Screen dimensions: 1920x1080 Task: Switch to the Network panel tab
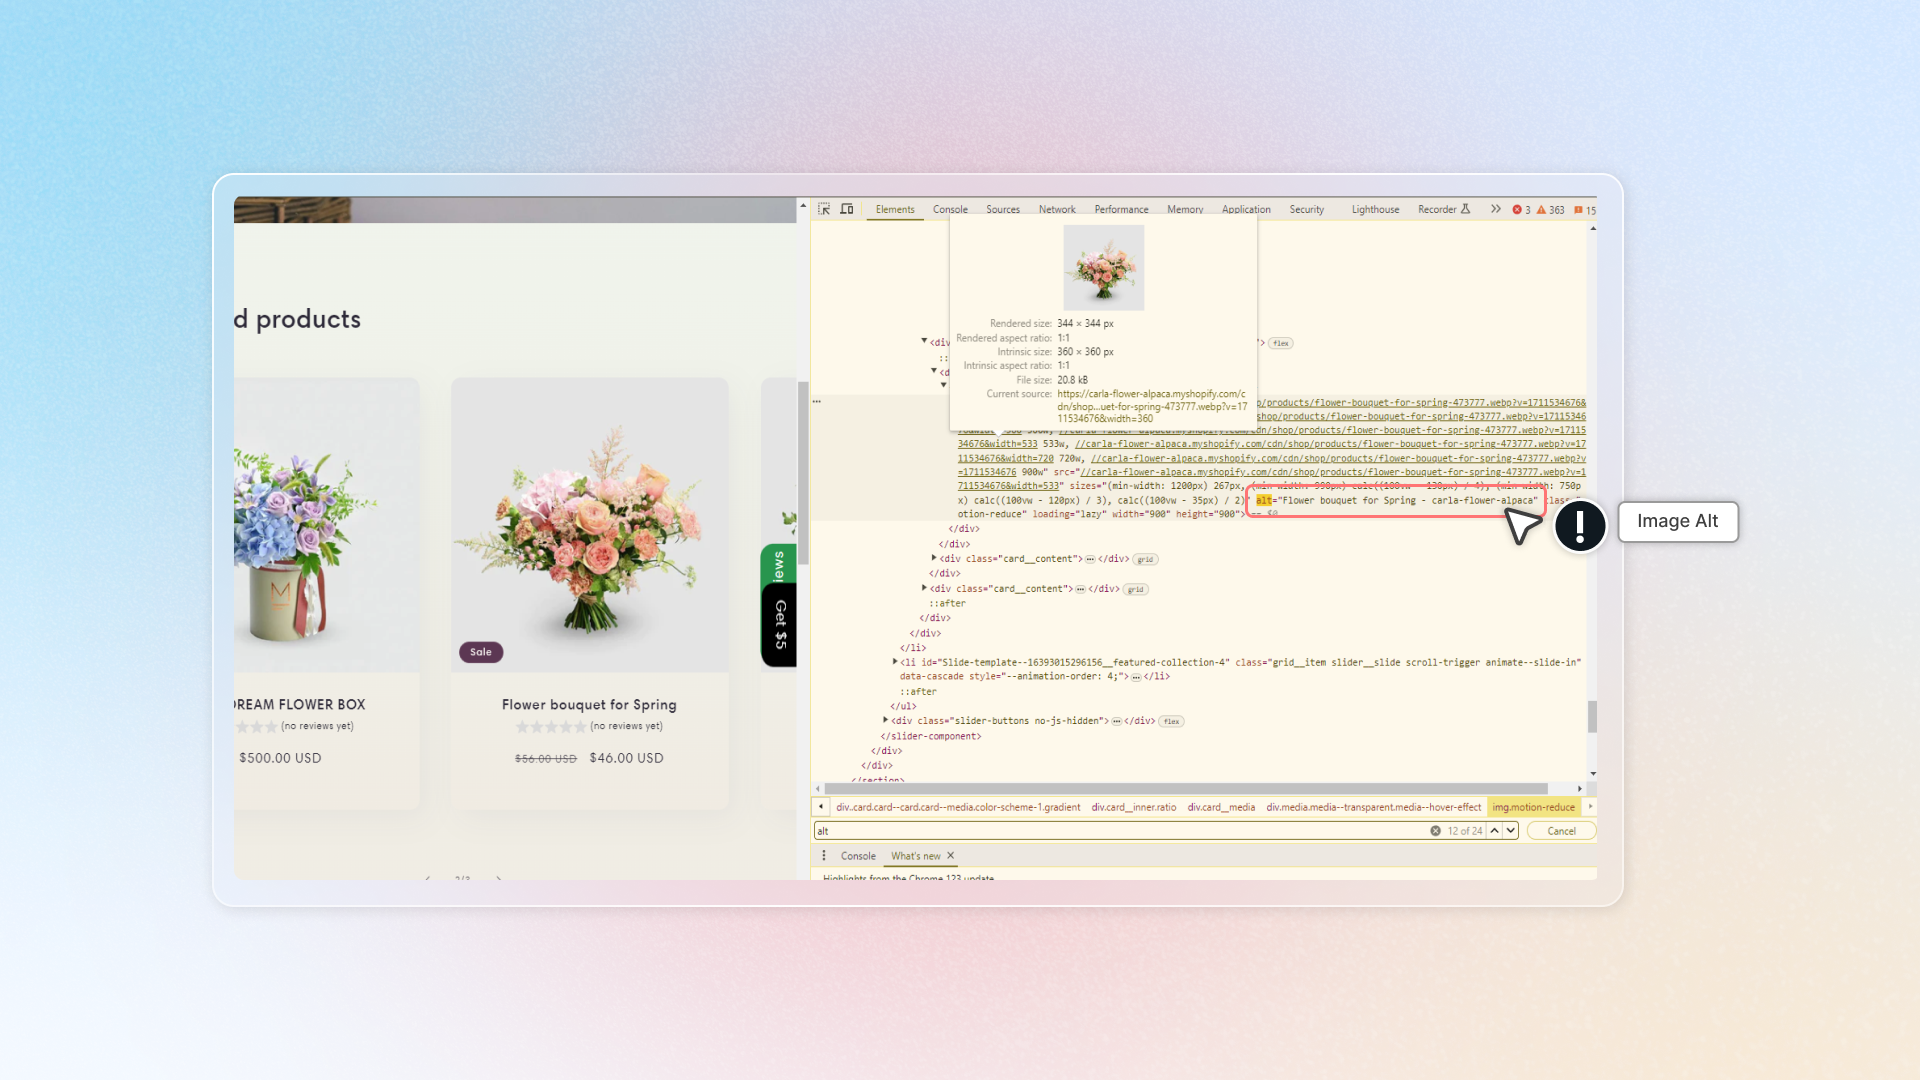[1057, 210]
